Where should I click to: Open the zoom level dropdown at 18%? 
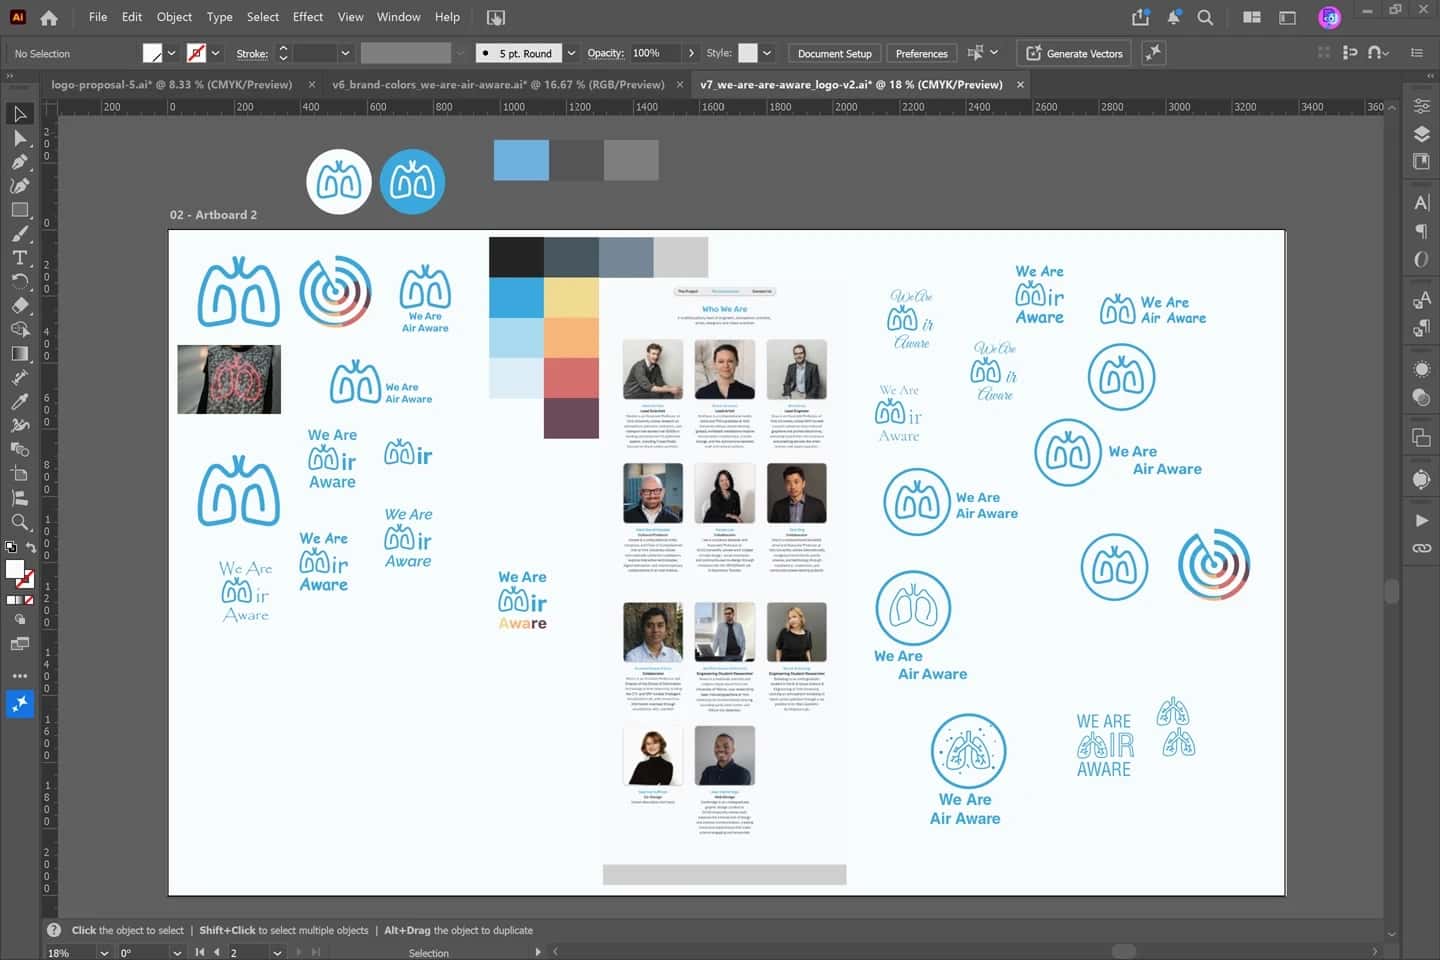(103, 953)
